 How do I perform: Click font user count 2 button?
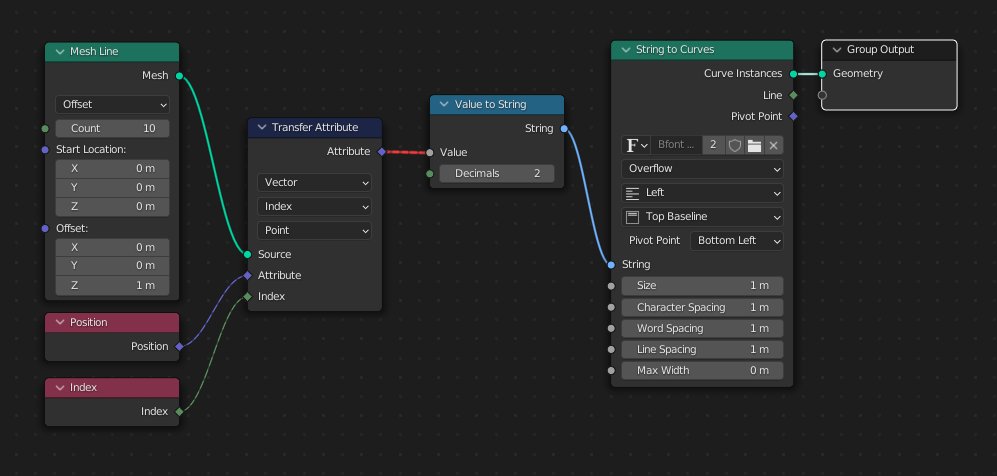point(713,145)
